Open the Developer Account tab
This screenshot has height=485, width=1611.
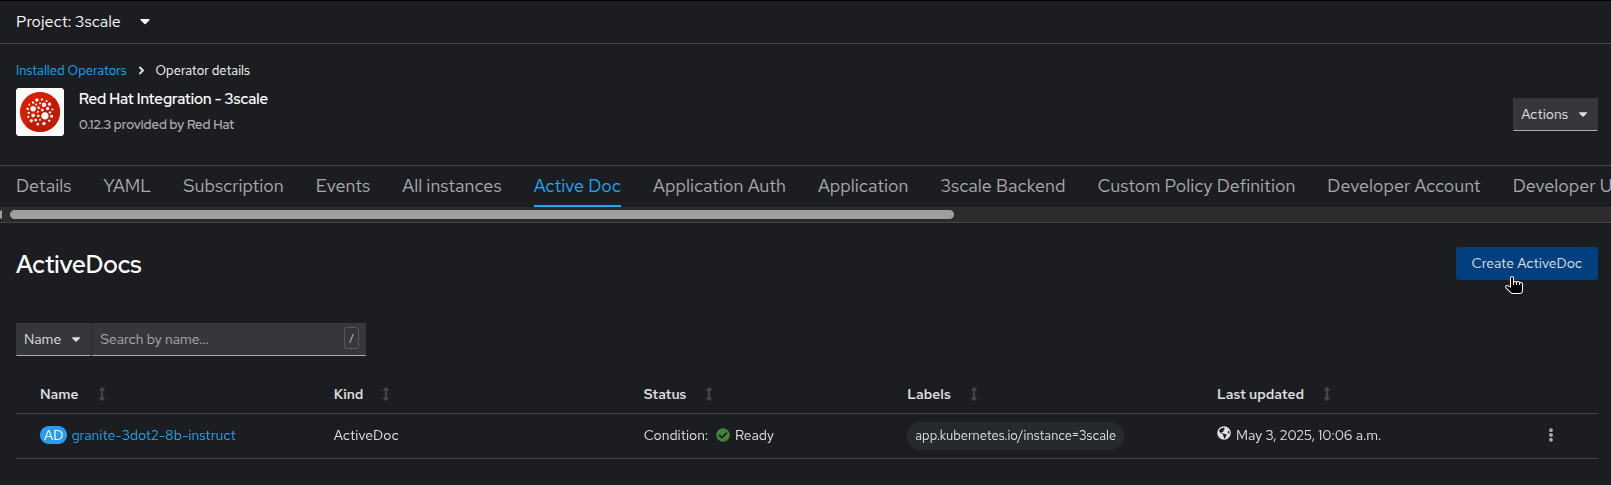coord(1404,186)
